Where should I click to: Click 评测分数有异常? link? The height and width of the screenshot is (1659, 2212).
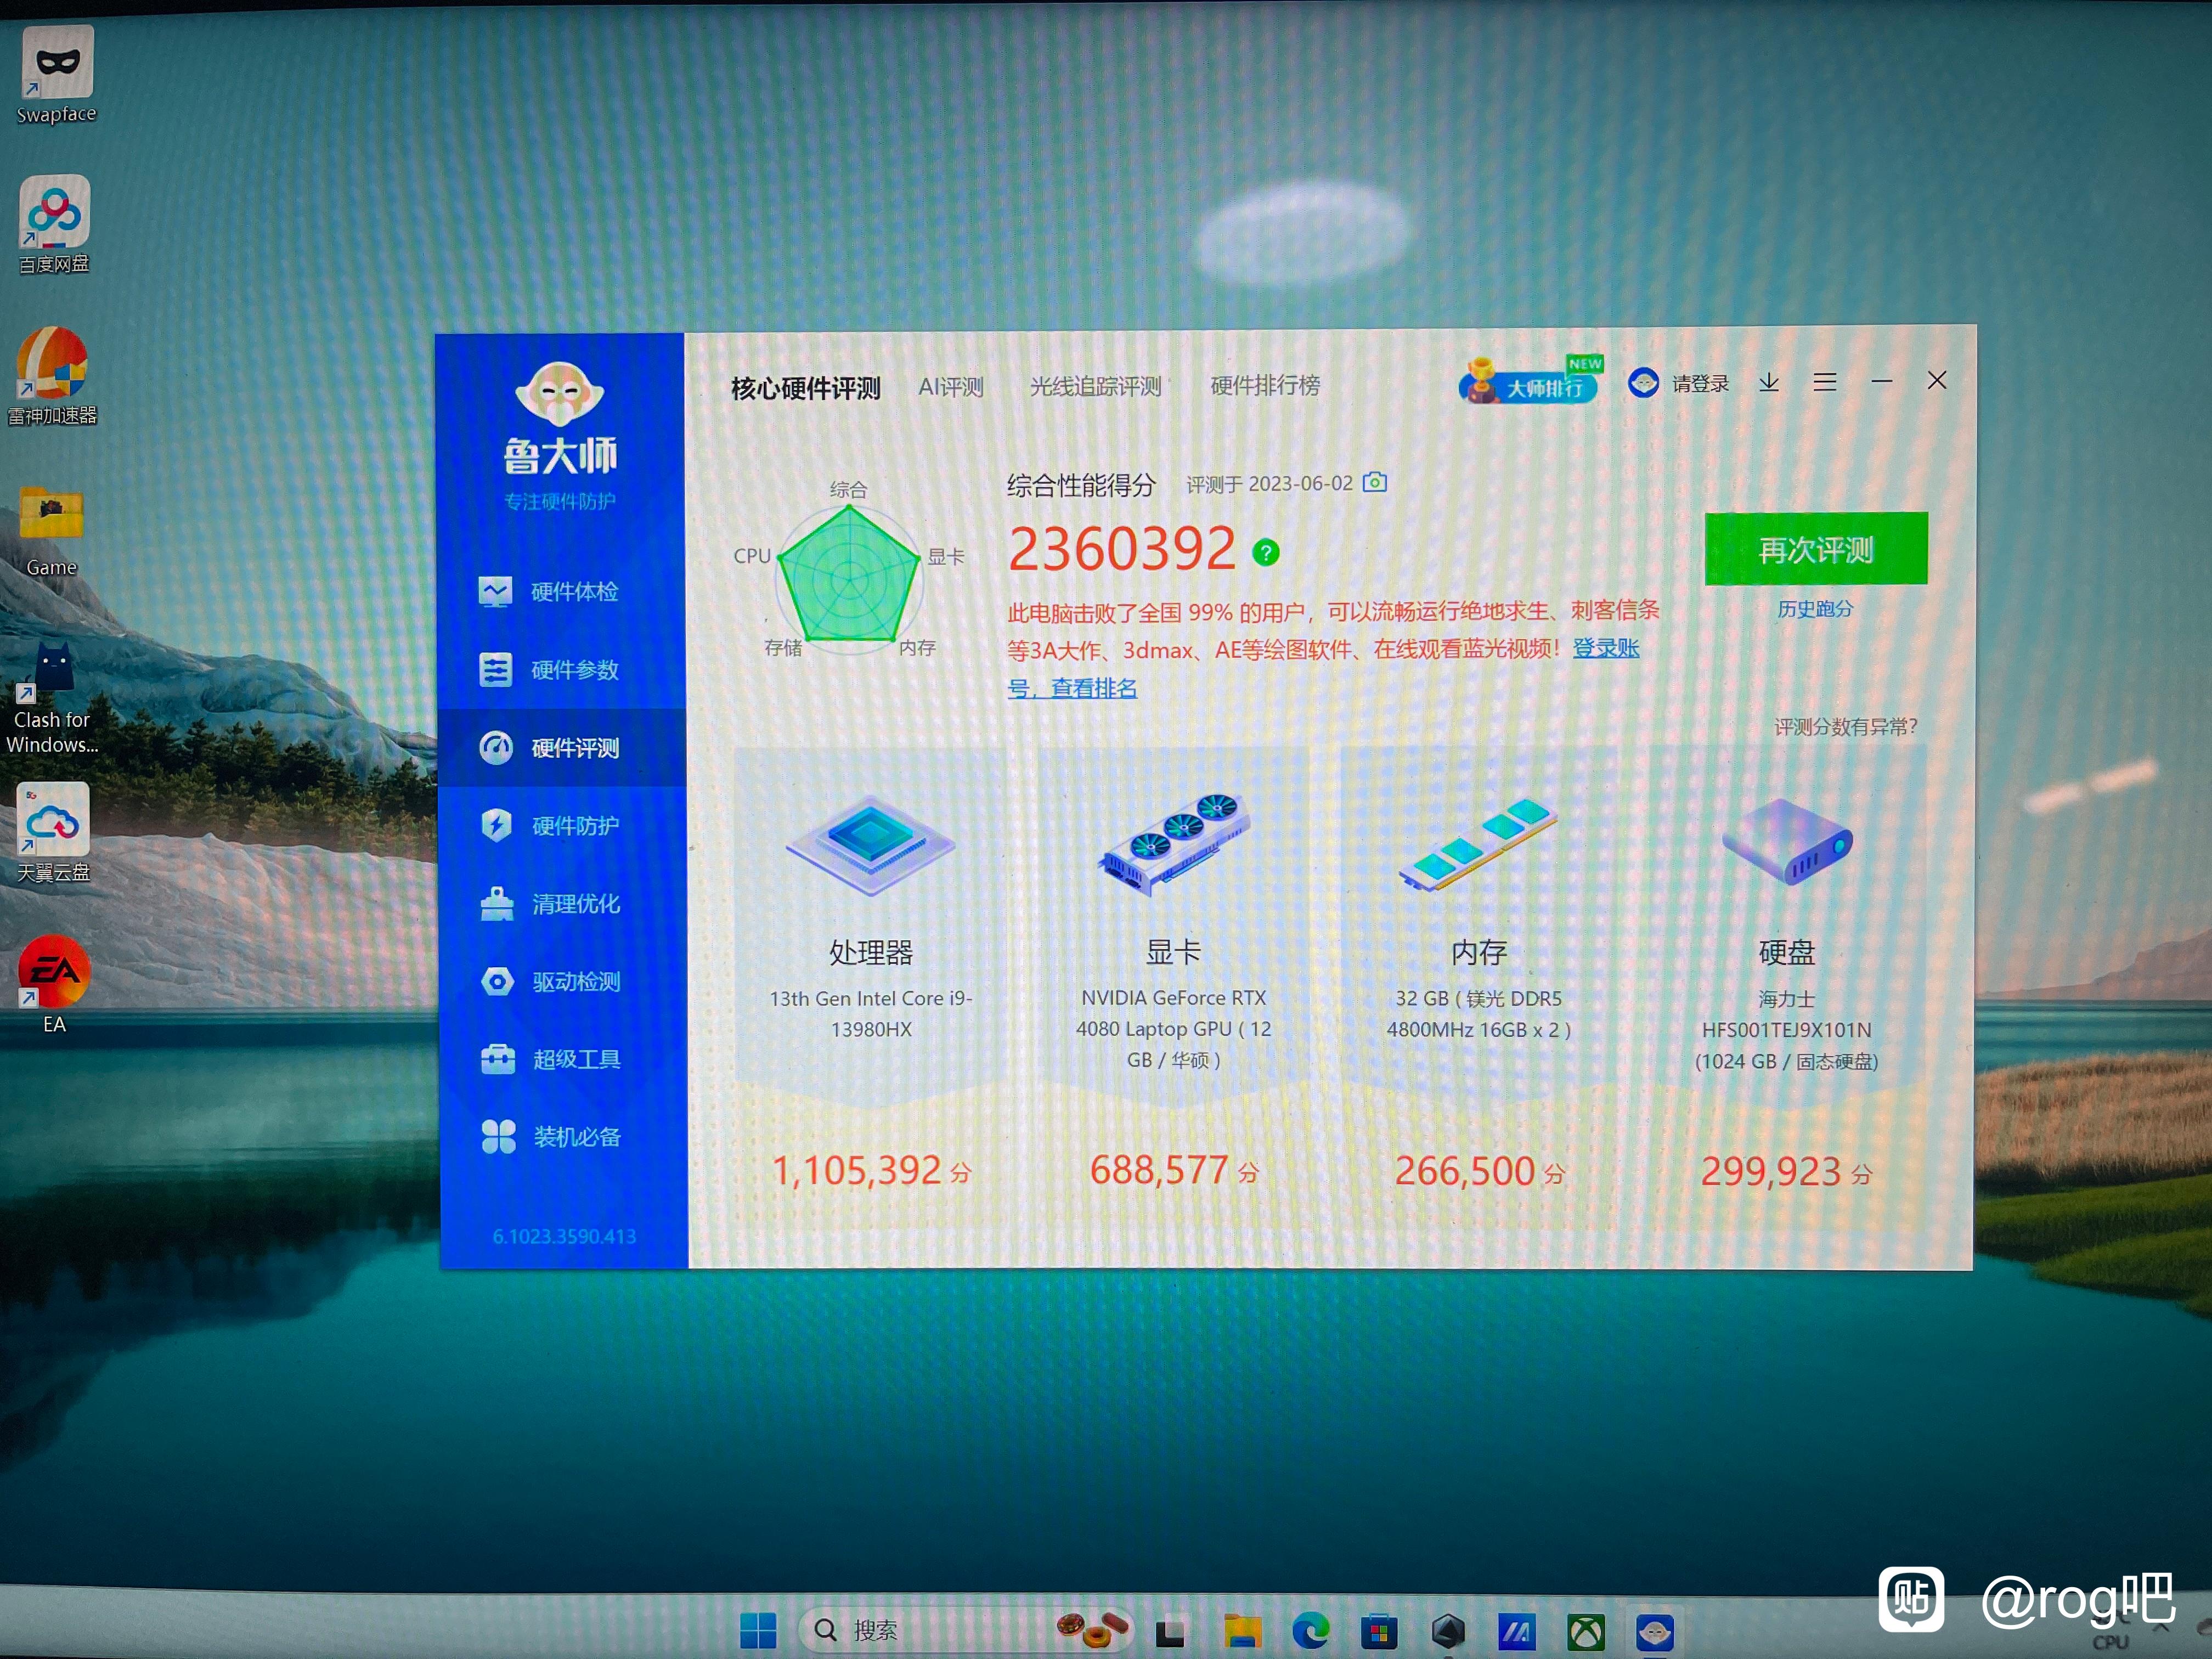[1846, 727]
